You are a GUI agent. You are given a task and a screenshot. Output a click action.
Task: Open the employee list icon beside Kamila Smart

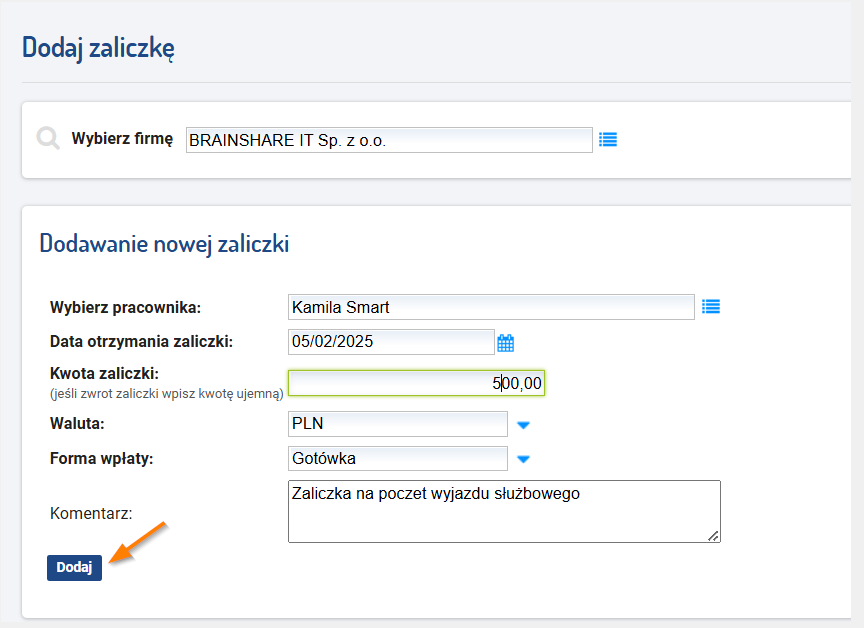(x=711, y=307)
